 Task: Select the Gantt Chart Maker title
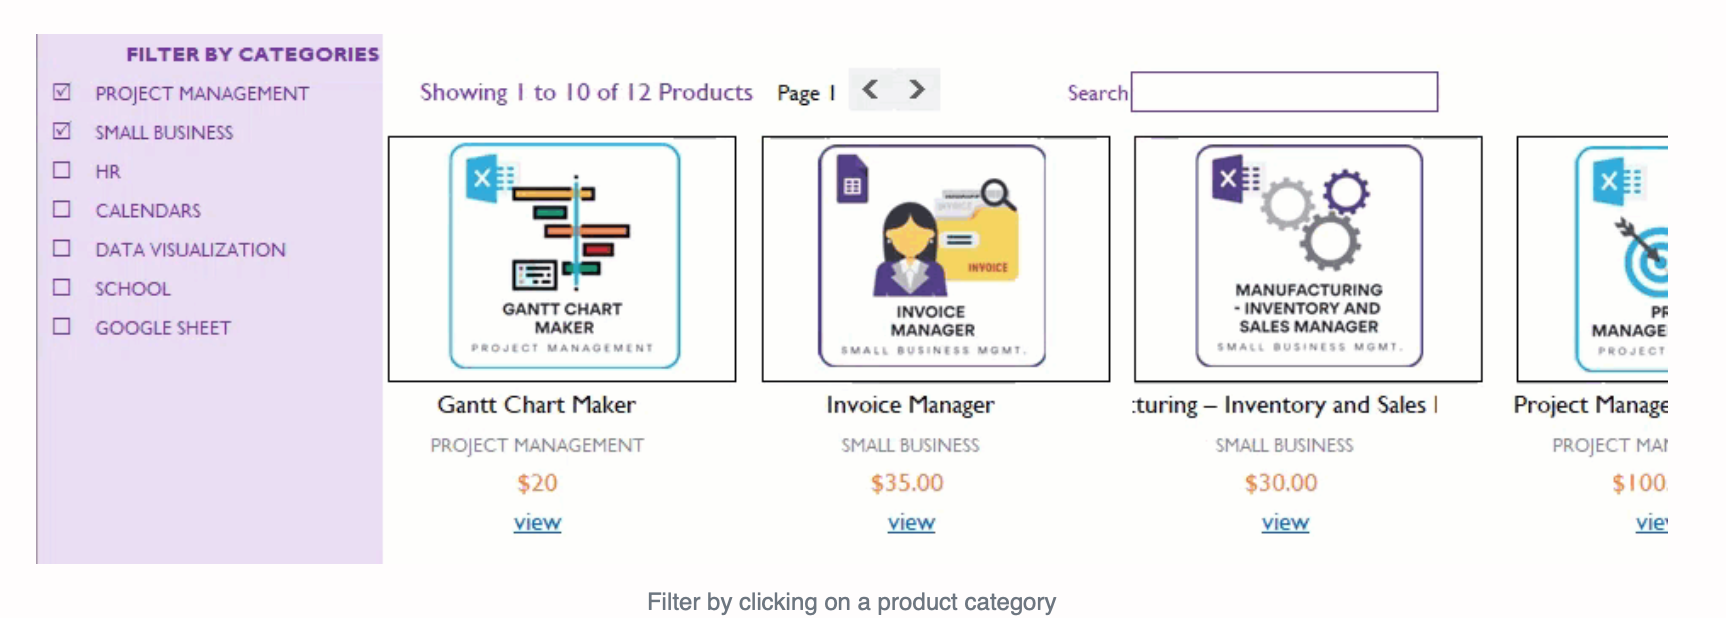pyautogui.click(x=536, y=405)
